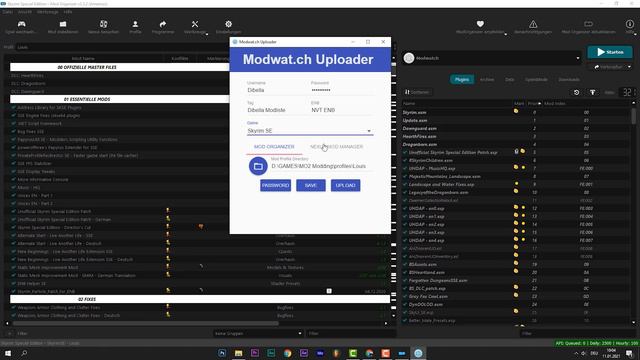
Task: Toggle checkbox for Bug Fixes SSE mod
Action: tap(13, 132)
